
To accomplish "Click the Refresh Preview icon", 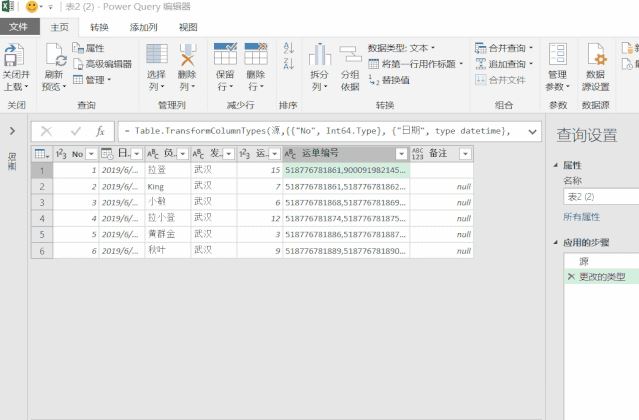I will point(55,55).
